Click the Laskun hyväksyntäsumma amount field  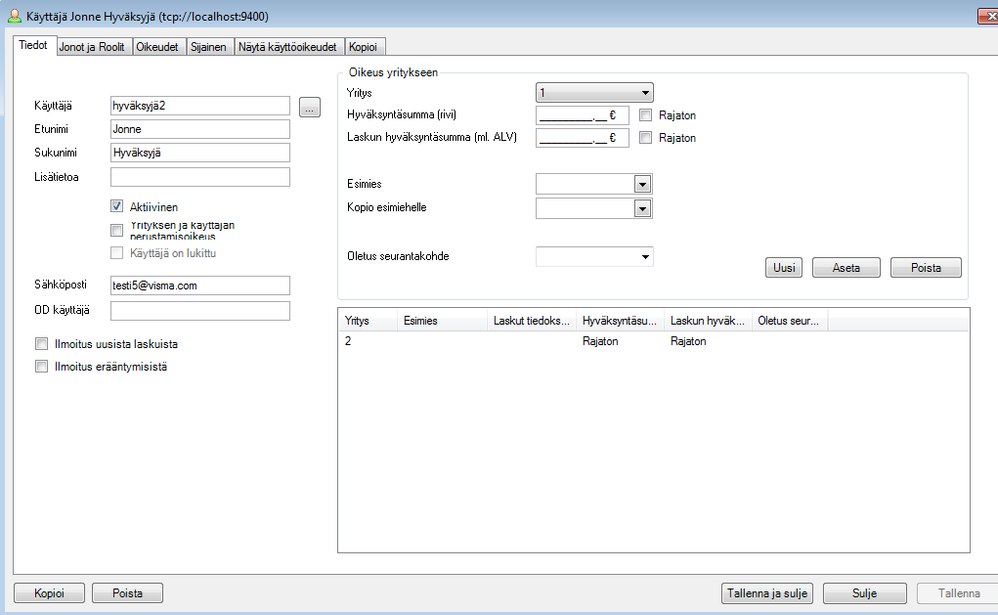pyautogui.click(x=582, y=138)
